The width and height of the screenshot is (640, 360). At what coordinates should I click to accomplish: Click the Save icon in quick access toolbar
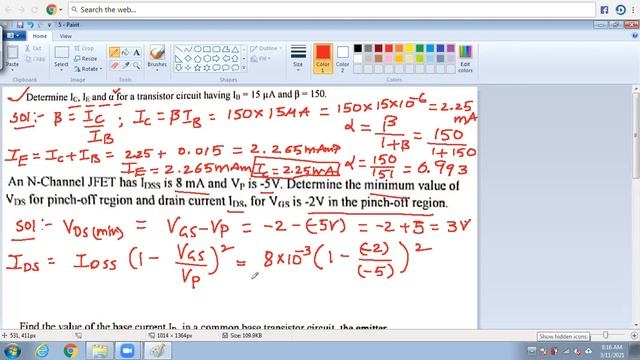pos(20,25)
